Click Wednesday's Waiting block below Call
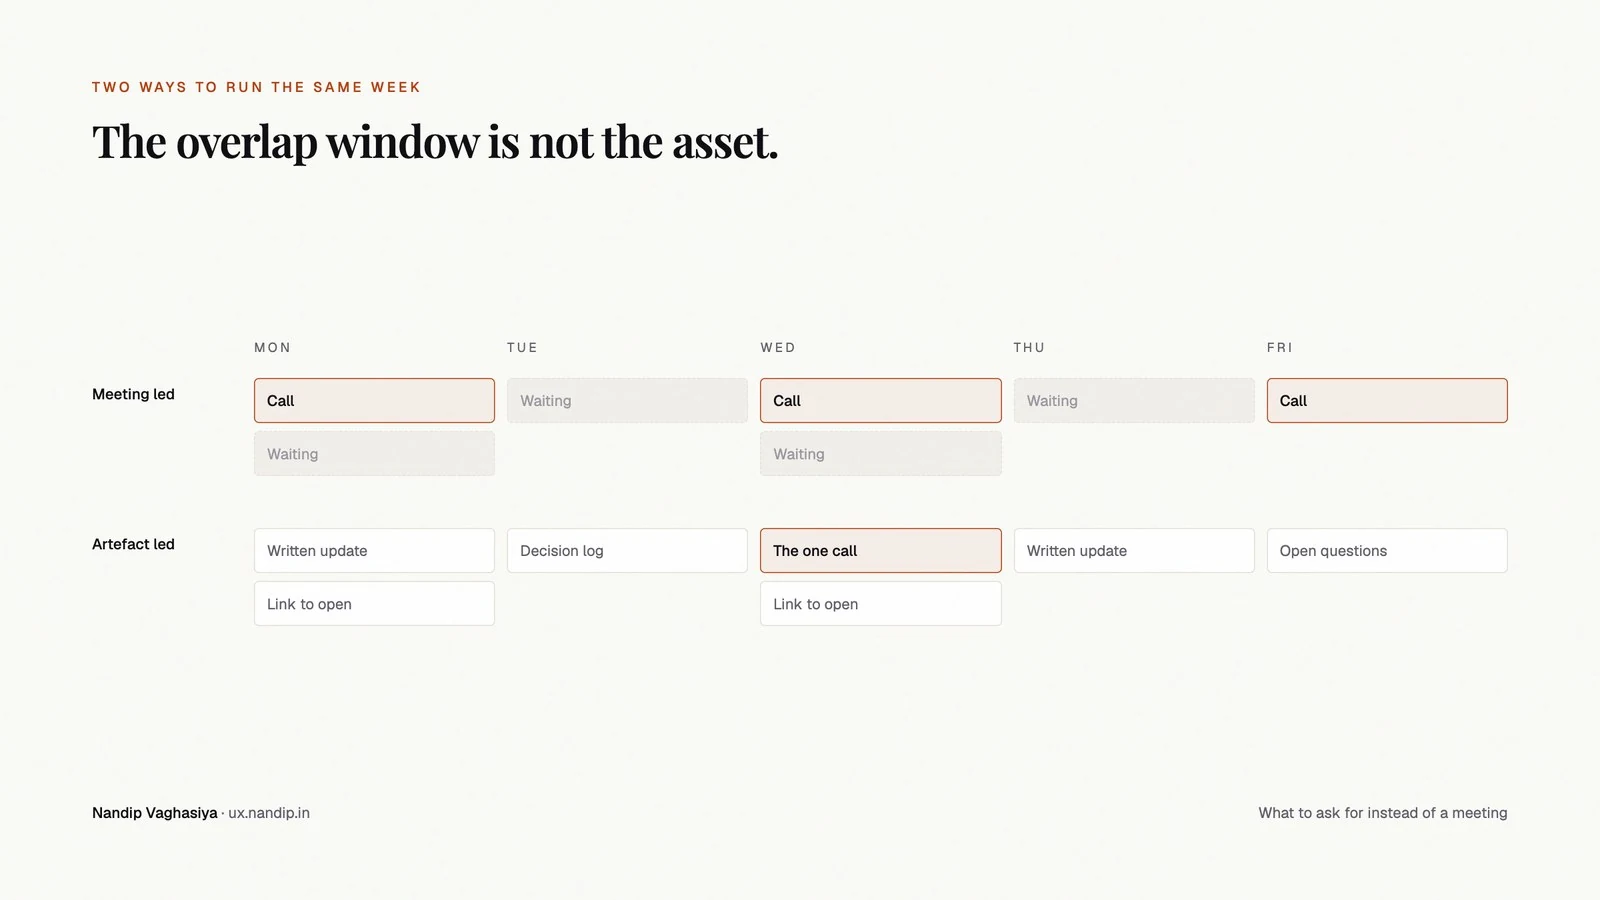Image resolution: width=1600 pixels, height=900 pixels. coord(880,454)
